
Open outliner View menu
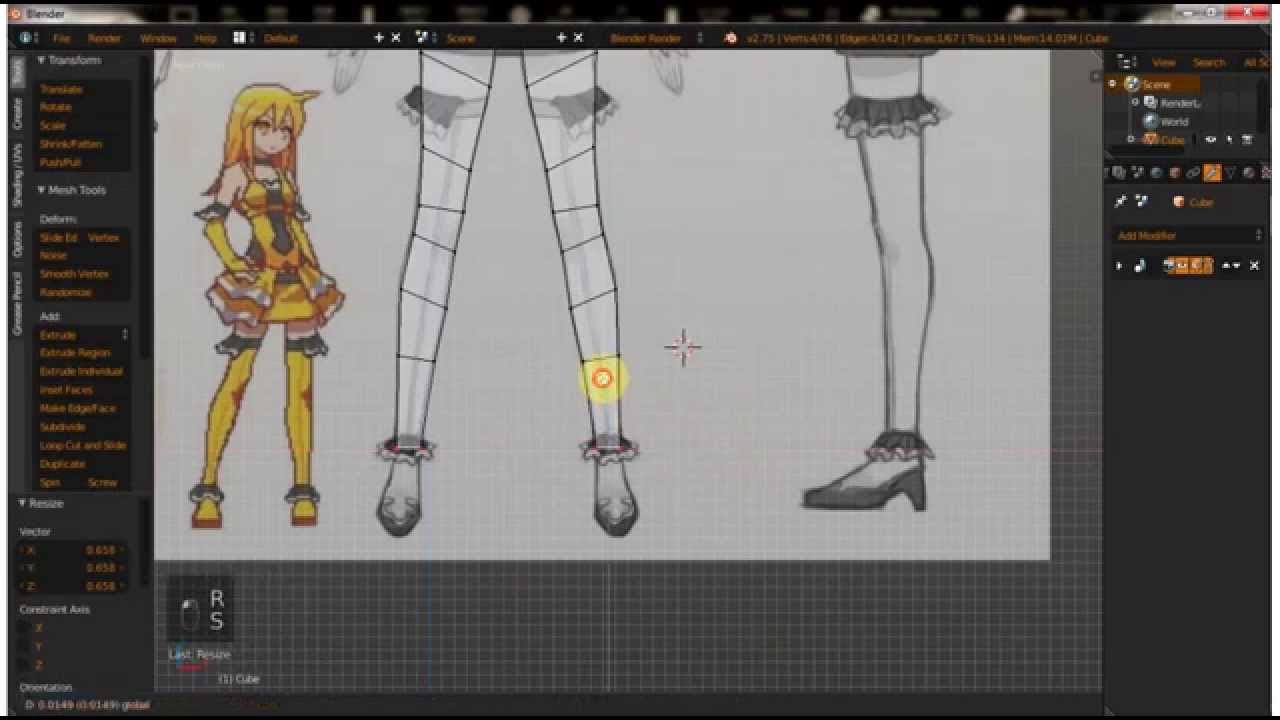coord(1164,62)
